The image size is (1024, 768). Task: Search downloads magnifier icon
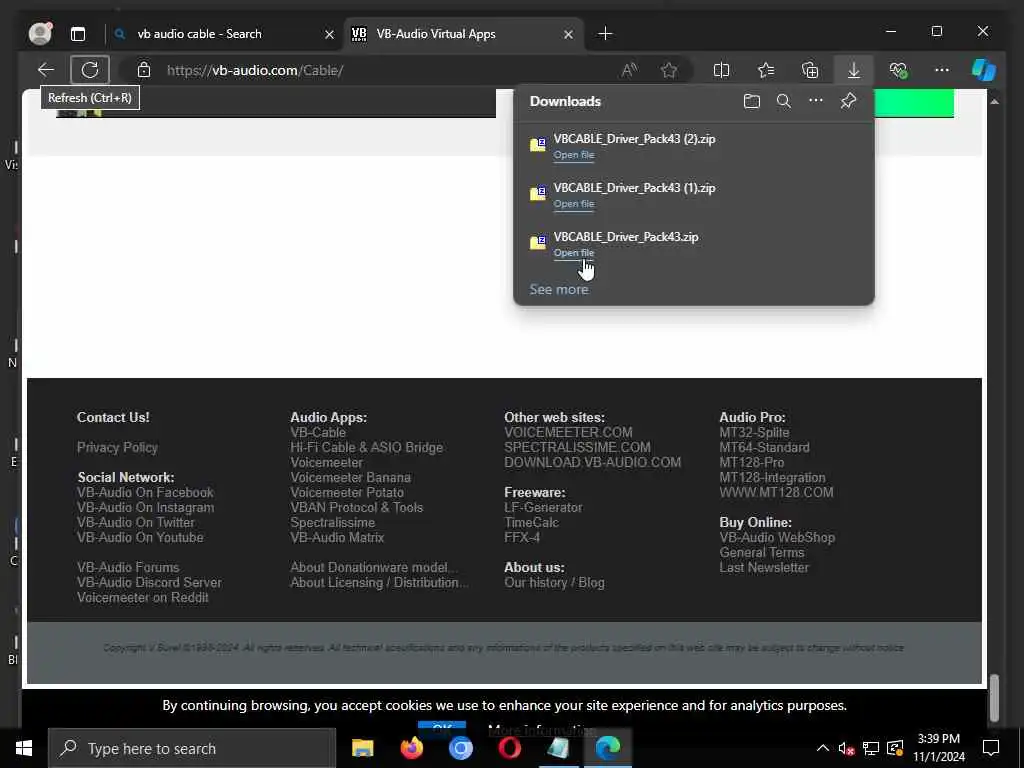click(x=784, y=101)
